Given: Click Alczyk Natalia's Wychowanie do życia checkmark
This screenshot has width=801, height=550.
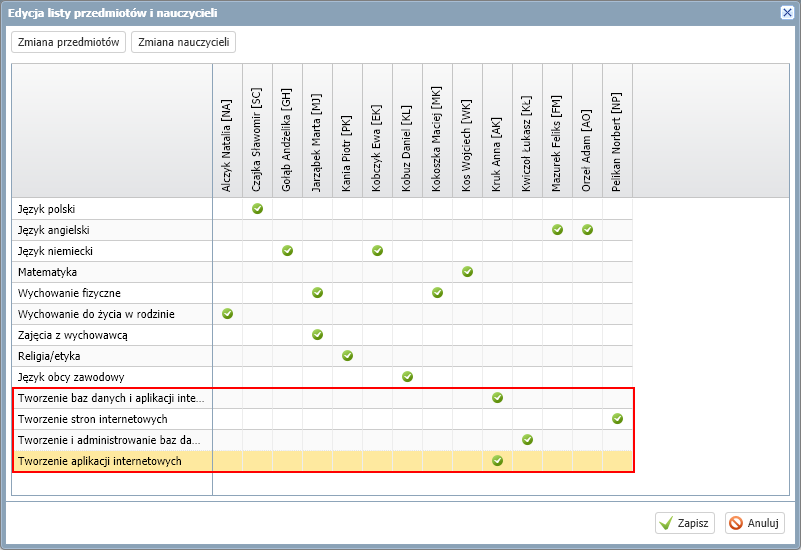Looking at the screenshot, I should [227, 314].
